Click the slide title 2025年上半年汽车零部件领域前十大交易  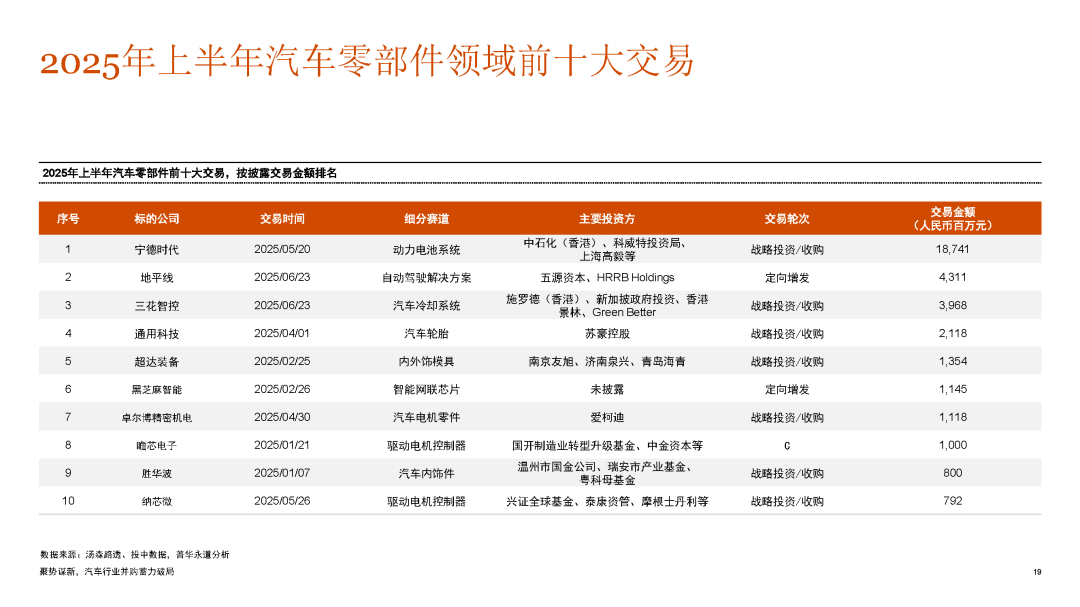[x=367, y=61]
